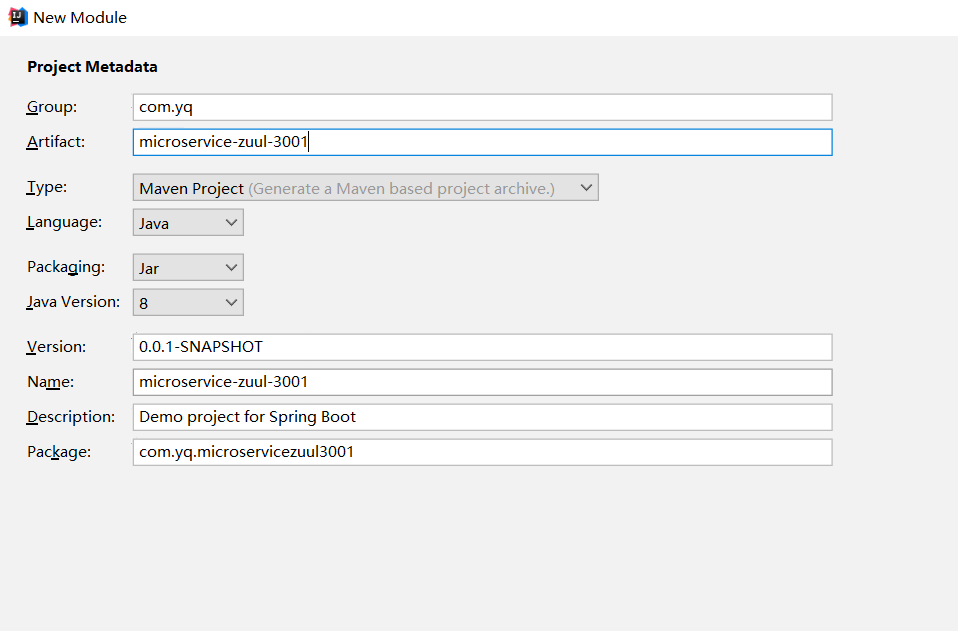This screenshot has height=631, width=958.
Task: Click the "Package:" label
Action: (59, 452)
